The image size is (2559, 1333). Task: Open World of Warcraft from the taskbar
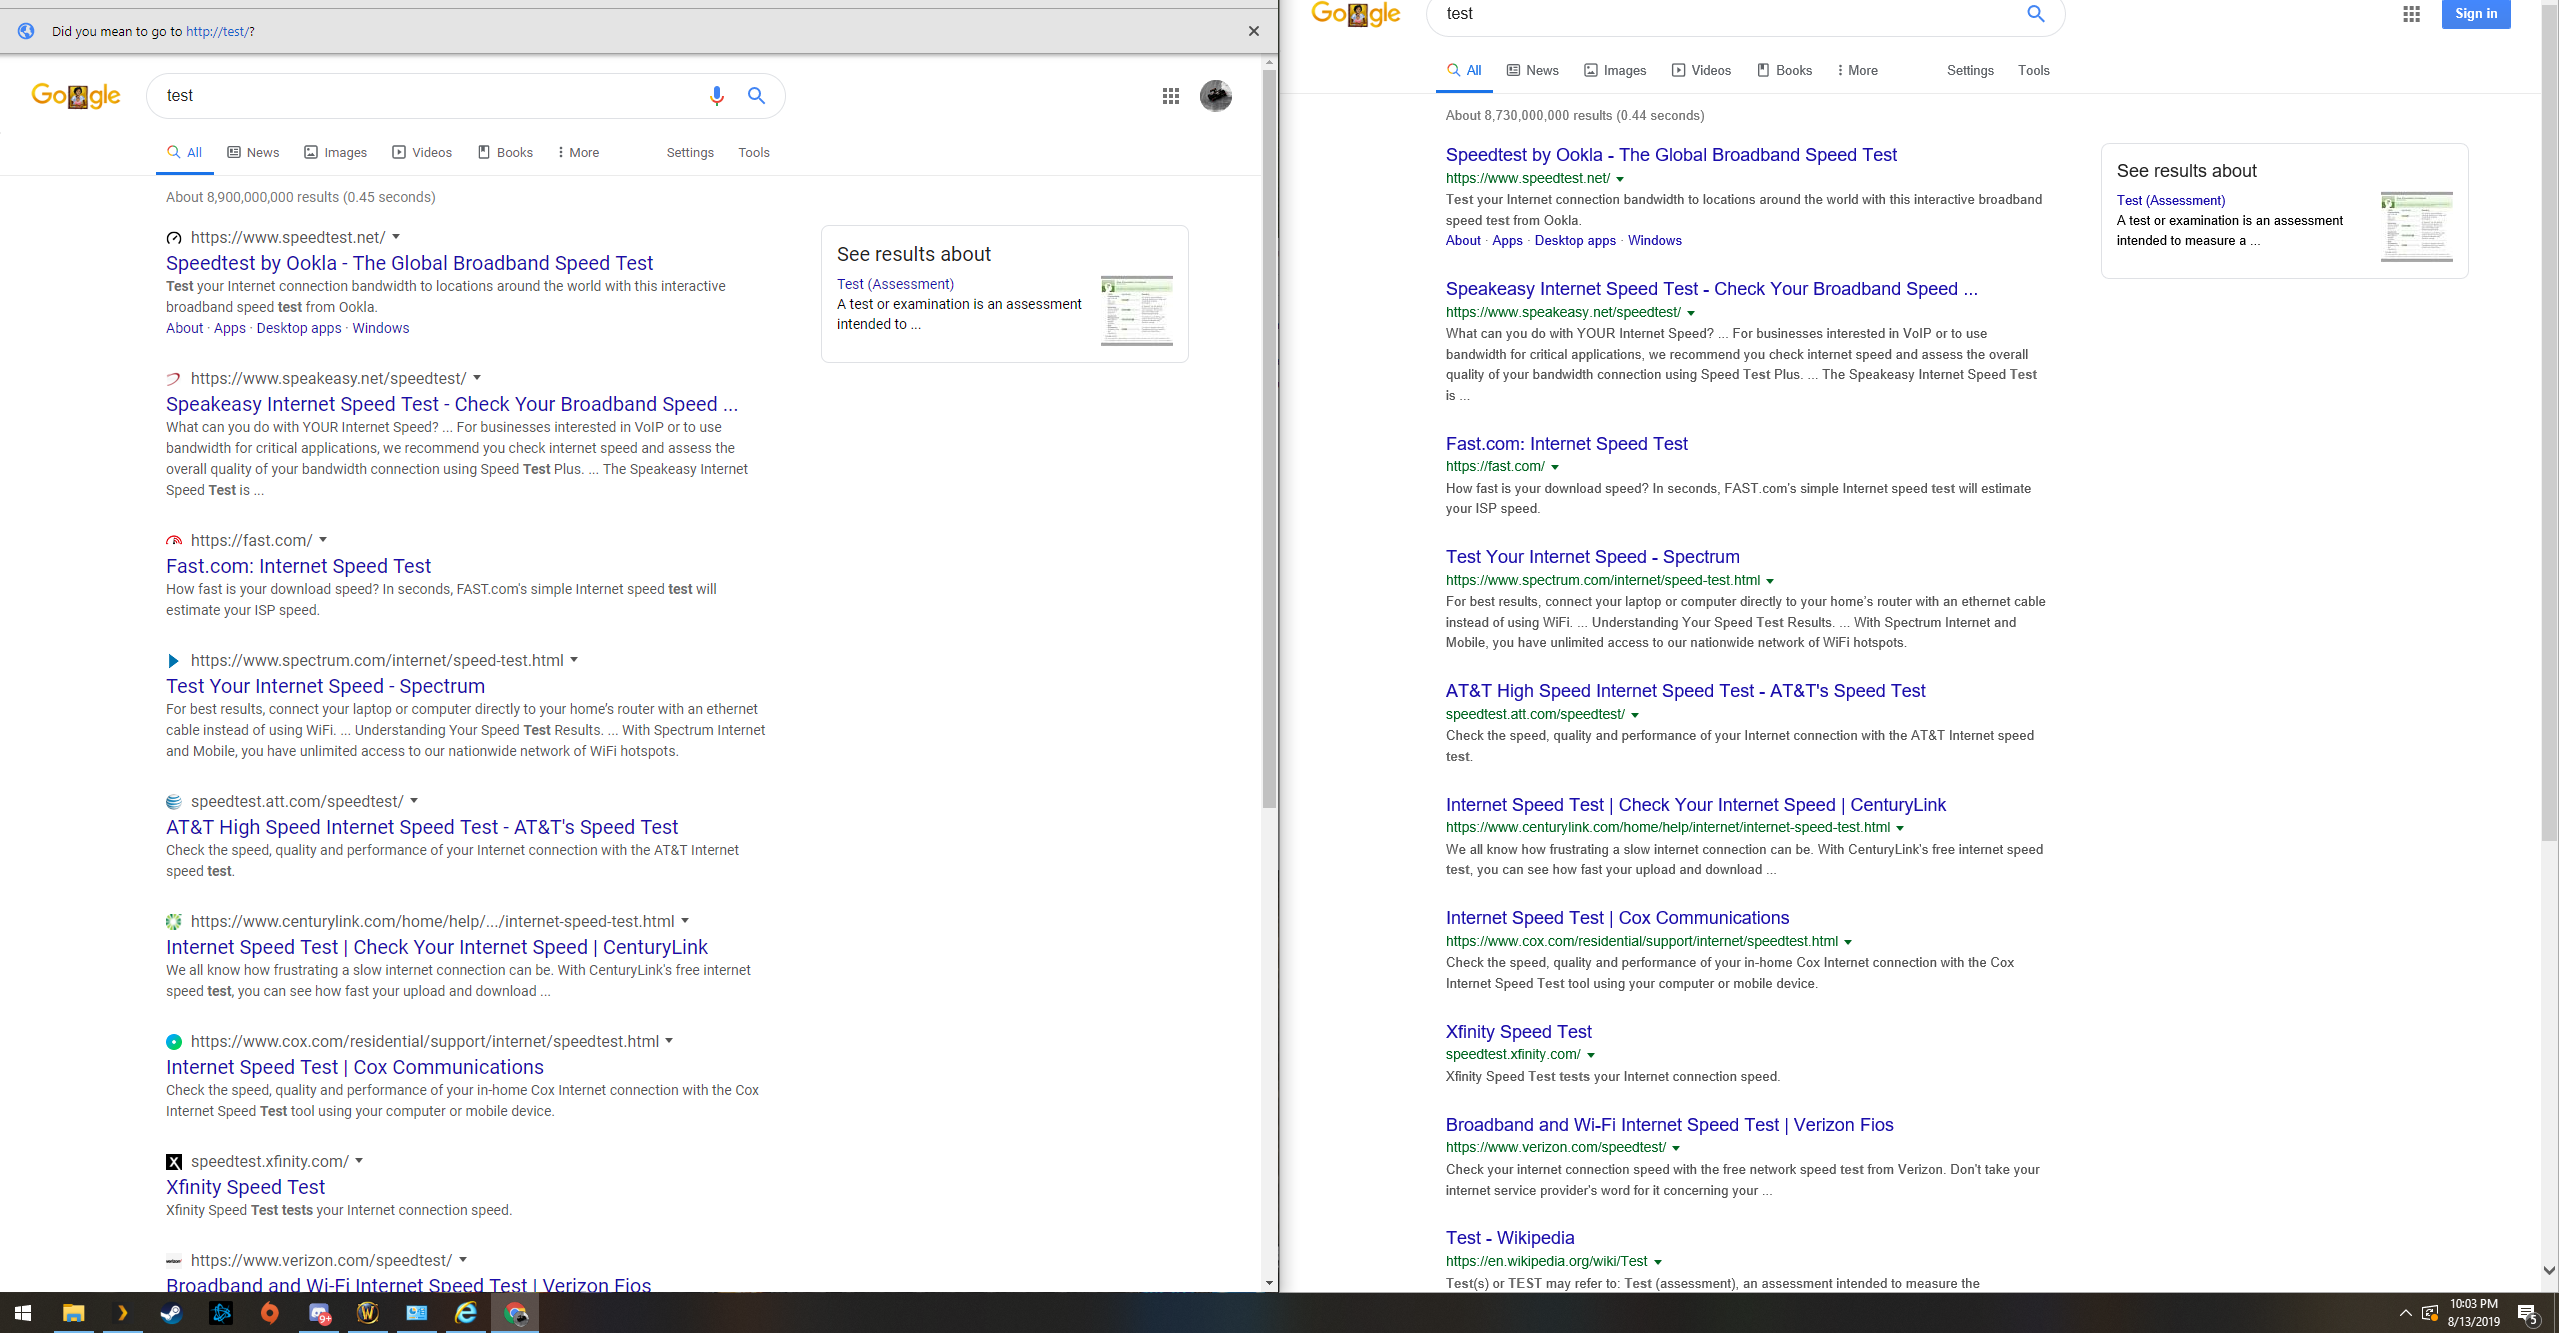(368, 1313)
